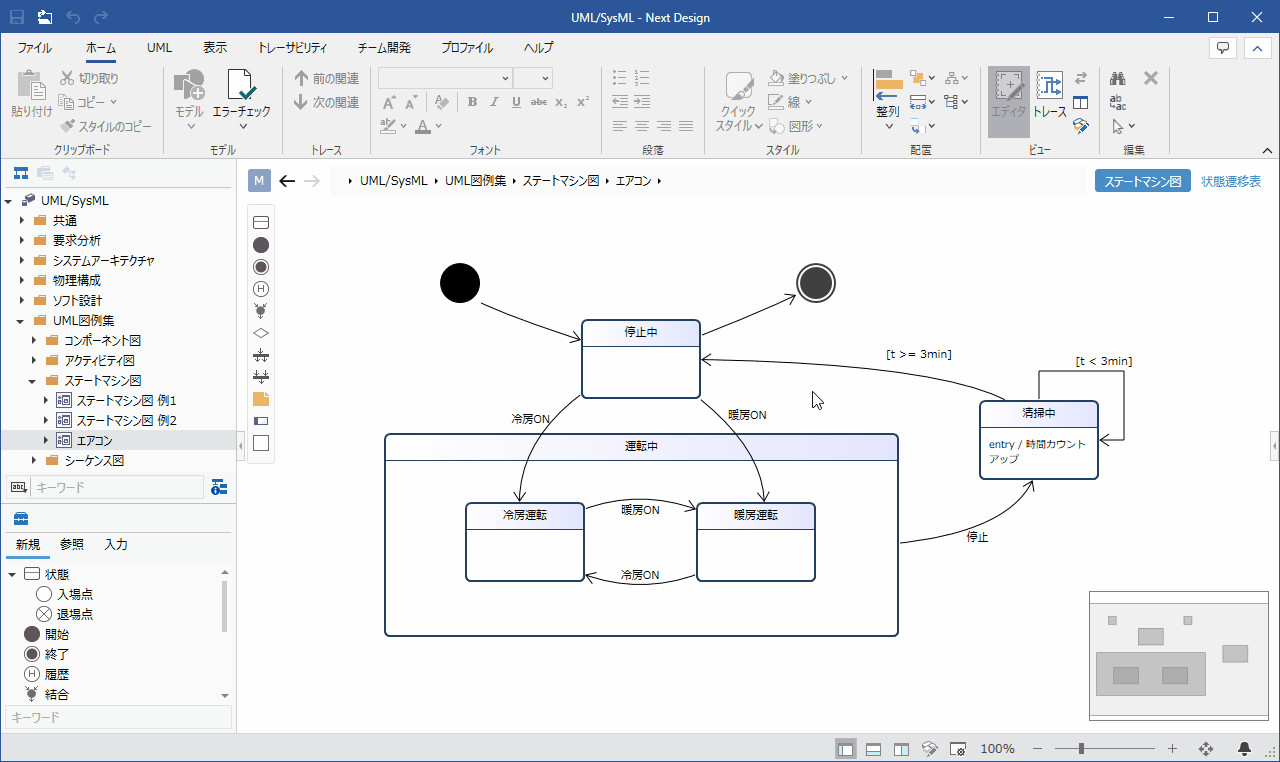Expand the シーケンス図 folder
1280x762 pixels.
tap(33, 460)
